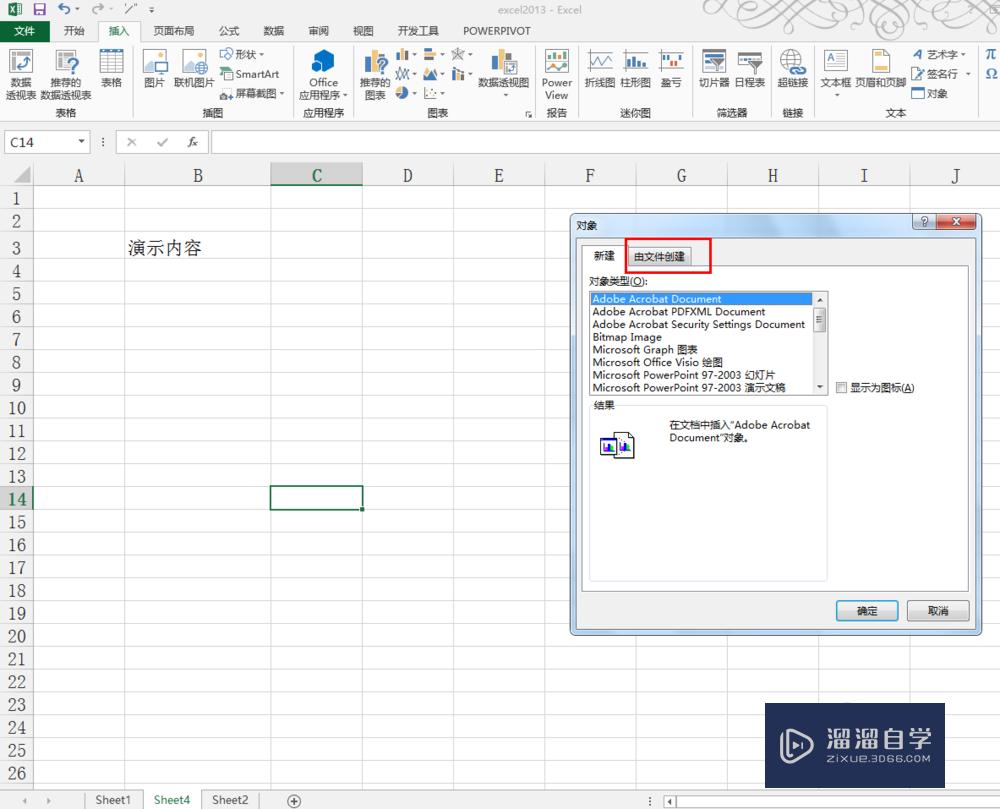The width and height of the screenshot is (1000, 809).
Task: Insert Line sparkline (折线图)
Action: (599, 68)
